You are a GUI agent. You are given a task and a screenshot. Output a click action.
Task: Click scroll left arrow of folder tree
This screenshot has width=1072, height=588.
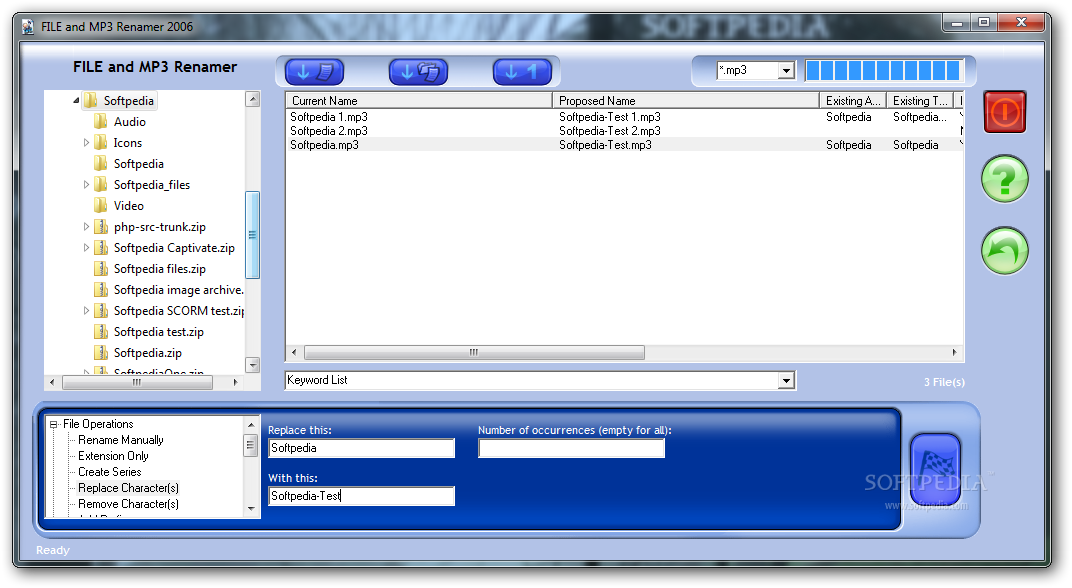click(x=53, y=382)
